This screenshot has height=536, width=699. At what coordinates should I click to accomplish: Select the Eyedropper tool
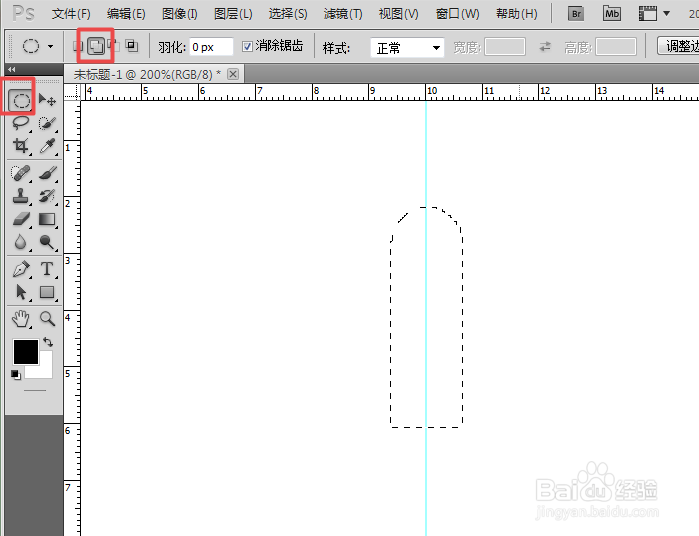click(47, 146)
